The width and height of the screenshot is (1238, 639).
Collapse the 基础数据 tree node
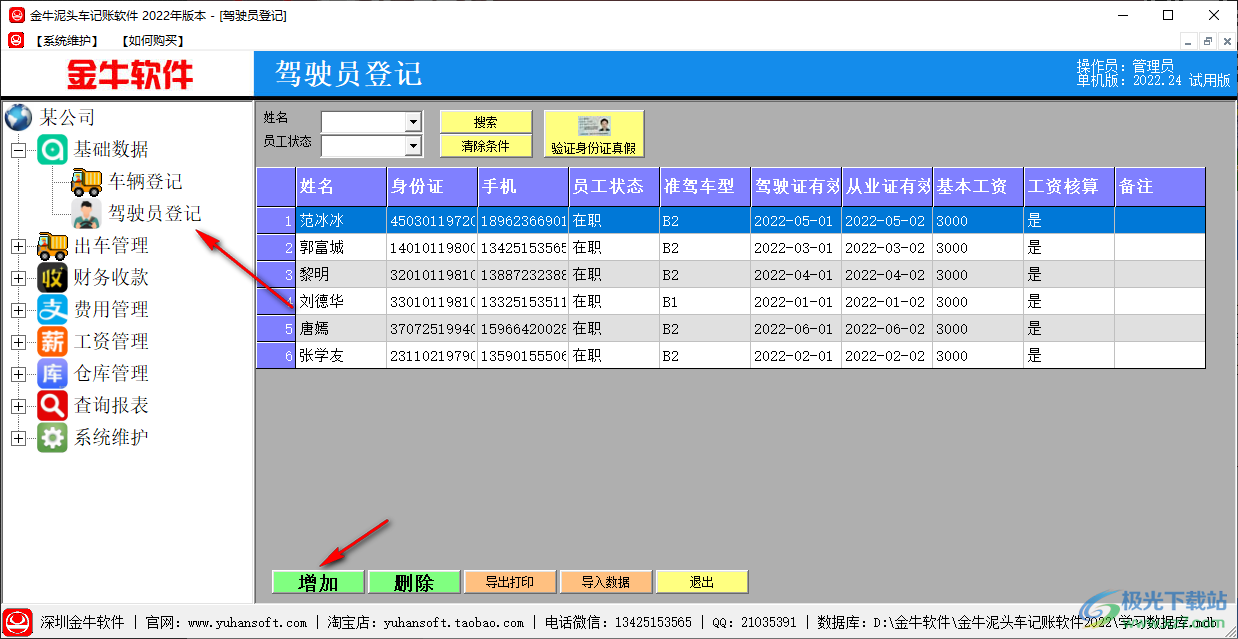[x=18, y=150]
